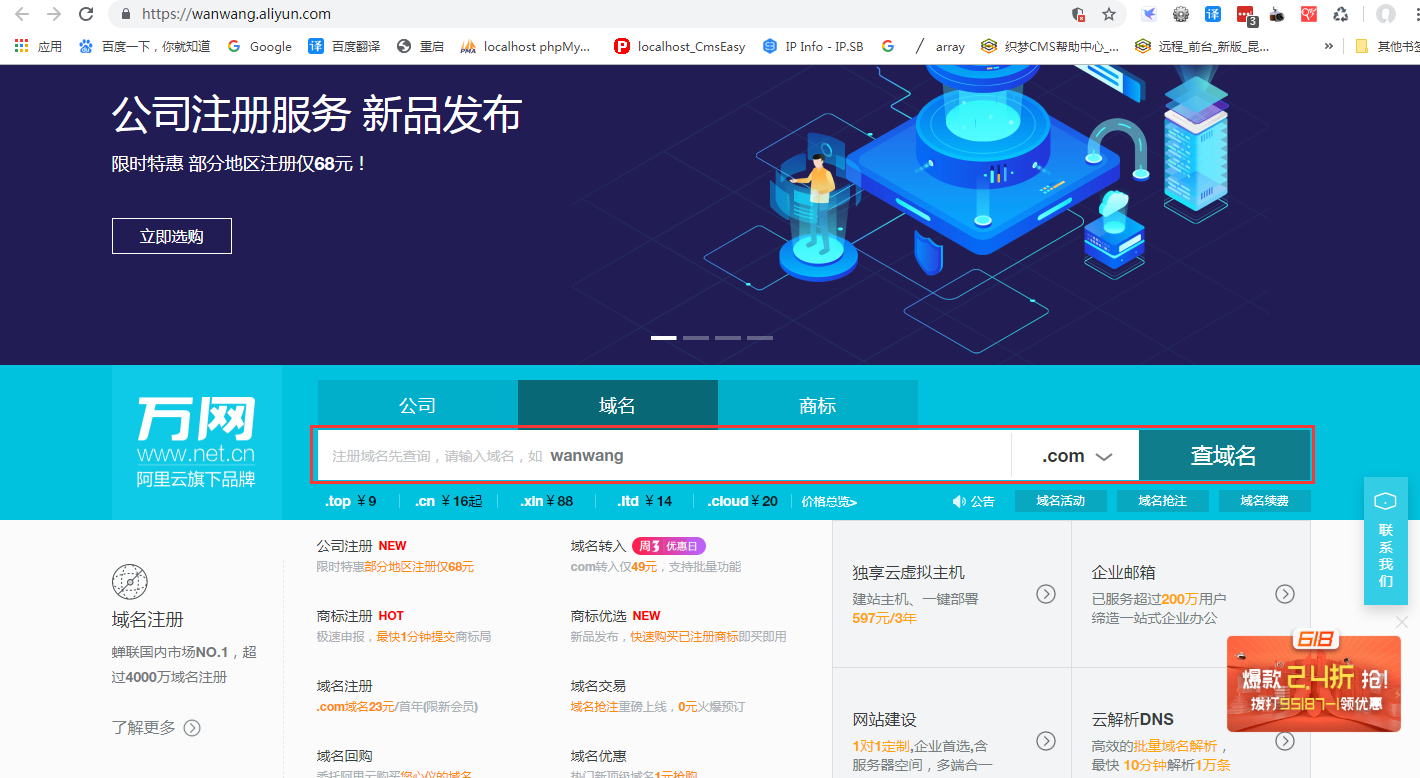Open the 域名续费 button
1420x778 pixels.
(1265, 501)
